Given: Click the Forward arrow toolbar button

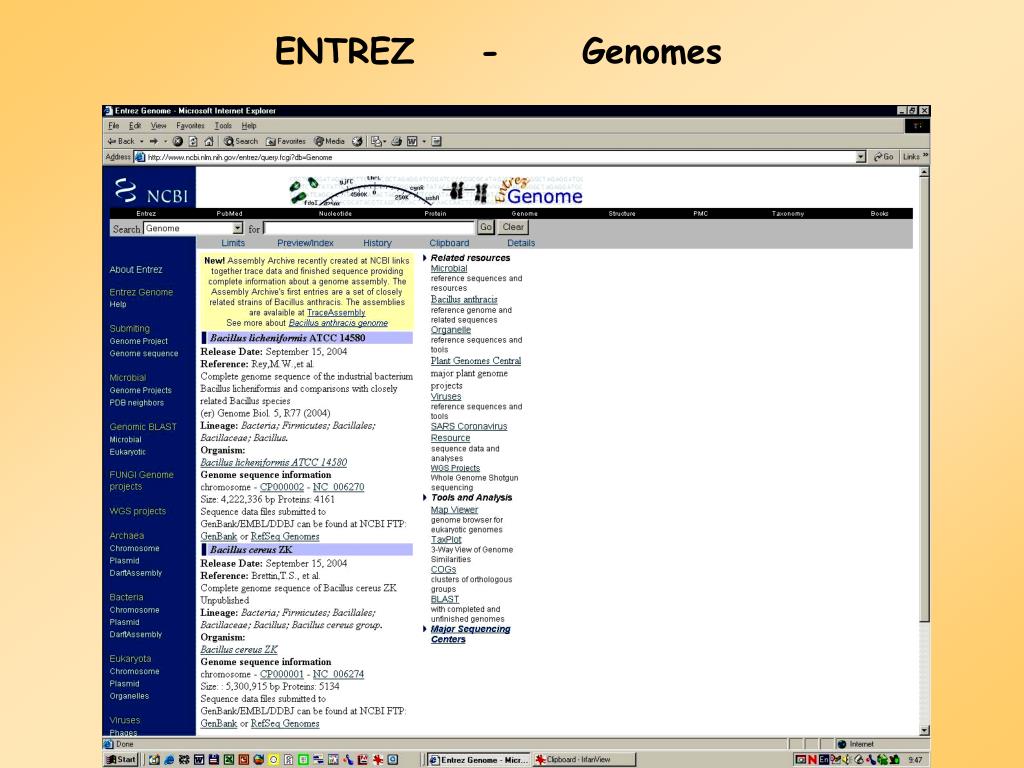Looking at the screenshot, I should coord(153,141).
